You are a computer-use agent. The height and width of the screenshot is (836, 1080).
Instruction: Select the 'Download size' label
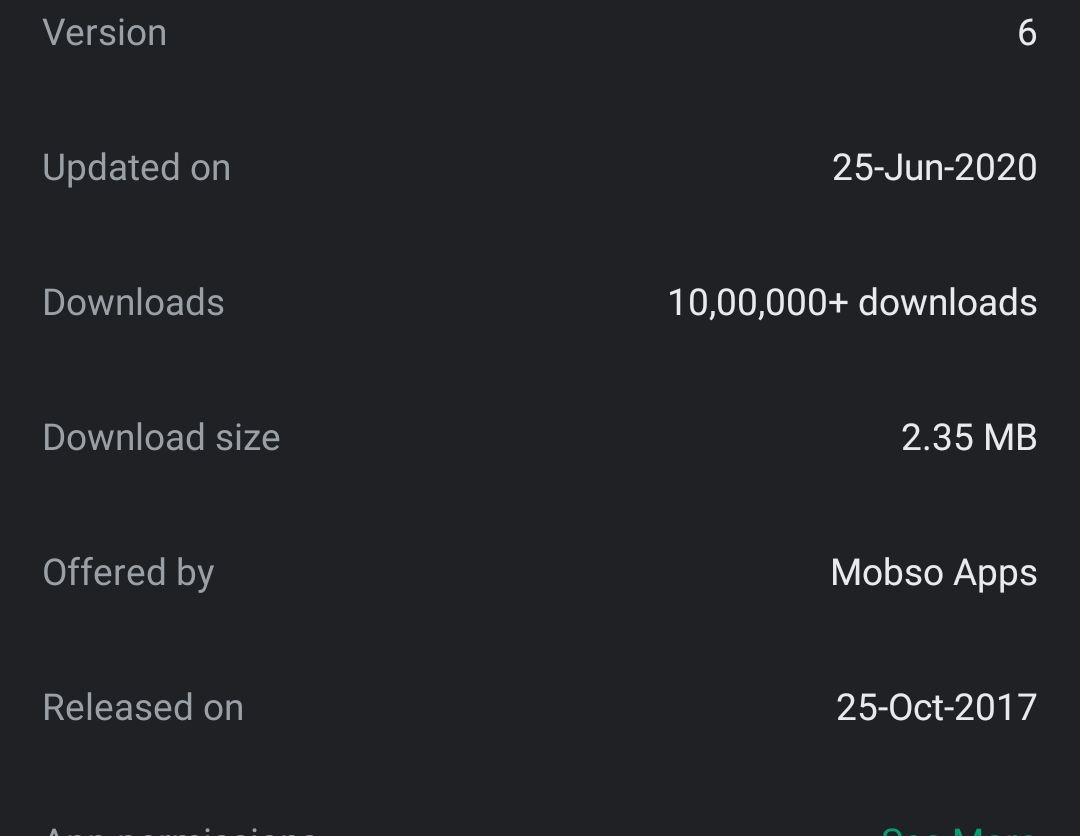point(161,438)
